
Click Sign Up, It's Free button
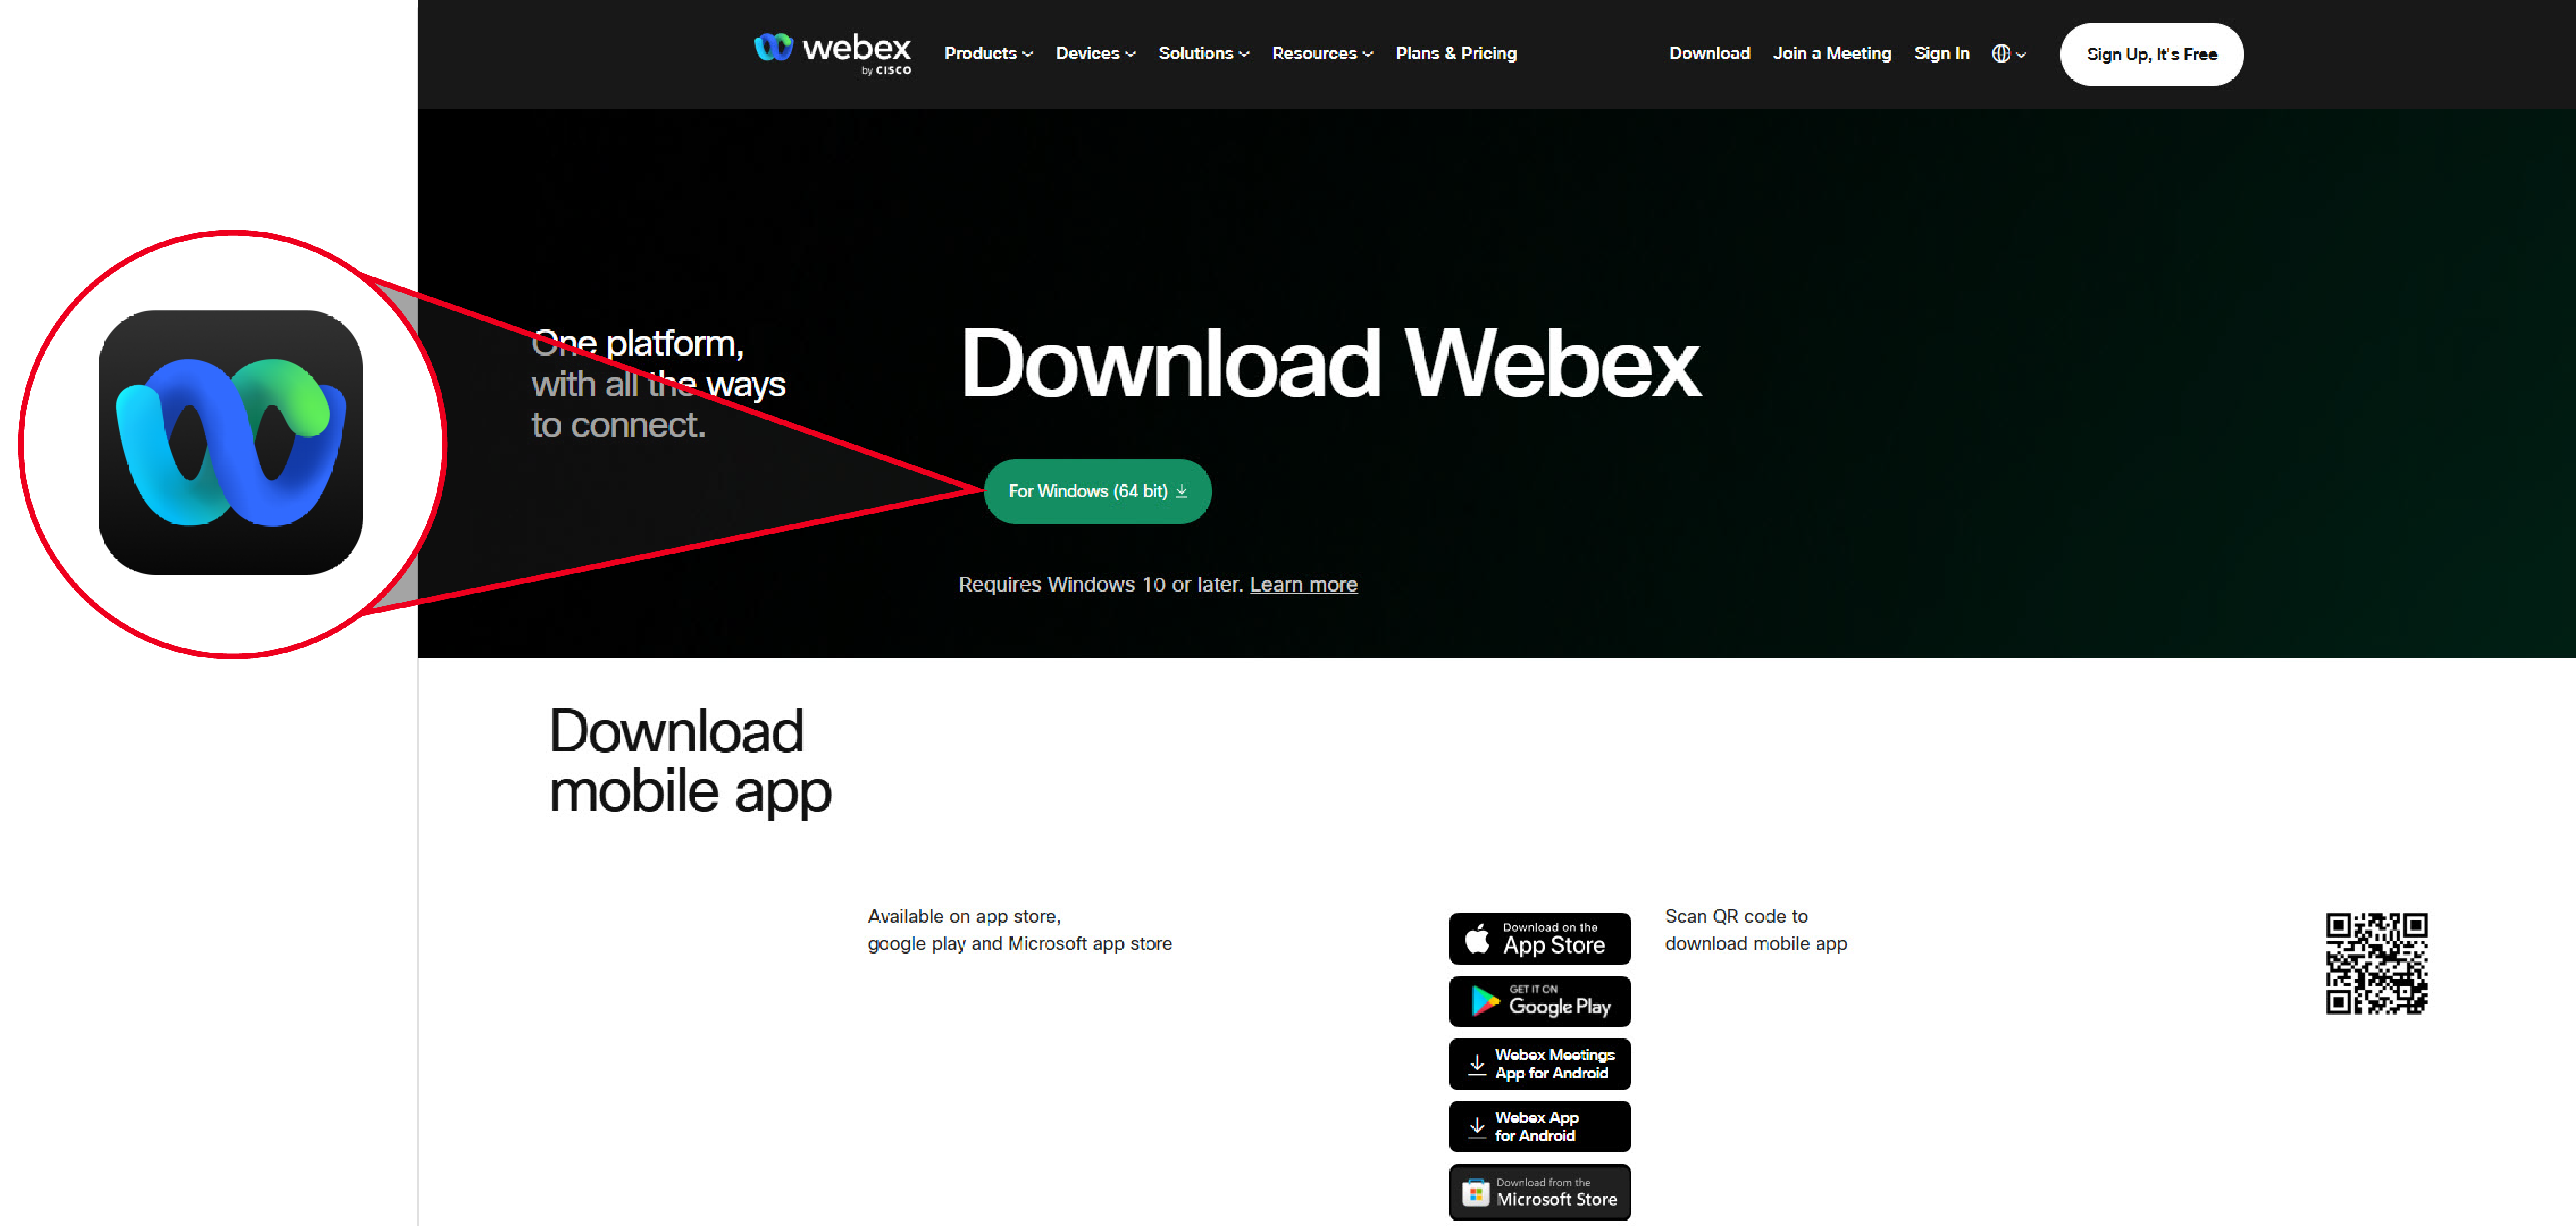(2150, 54)
